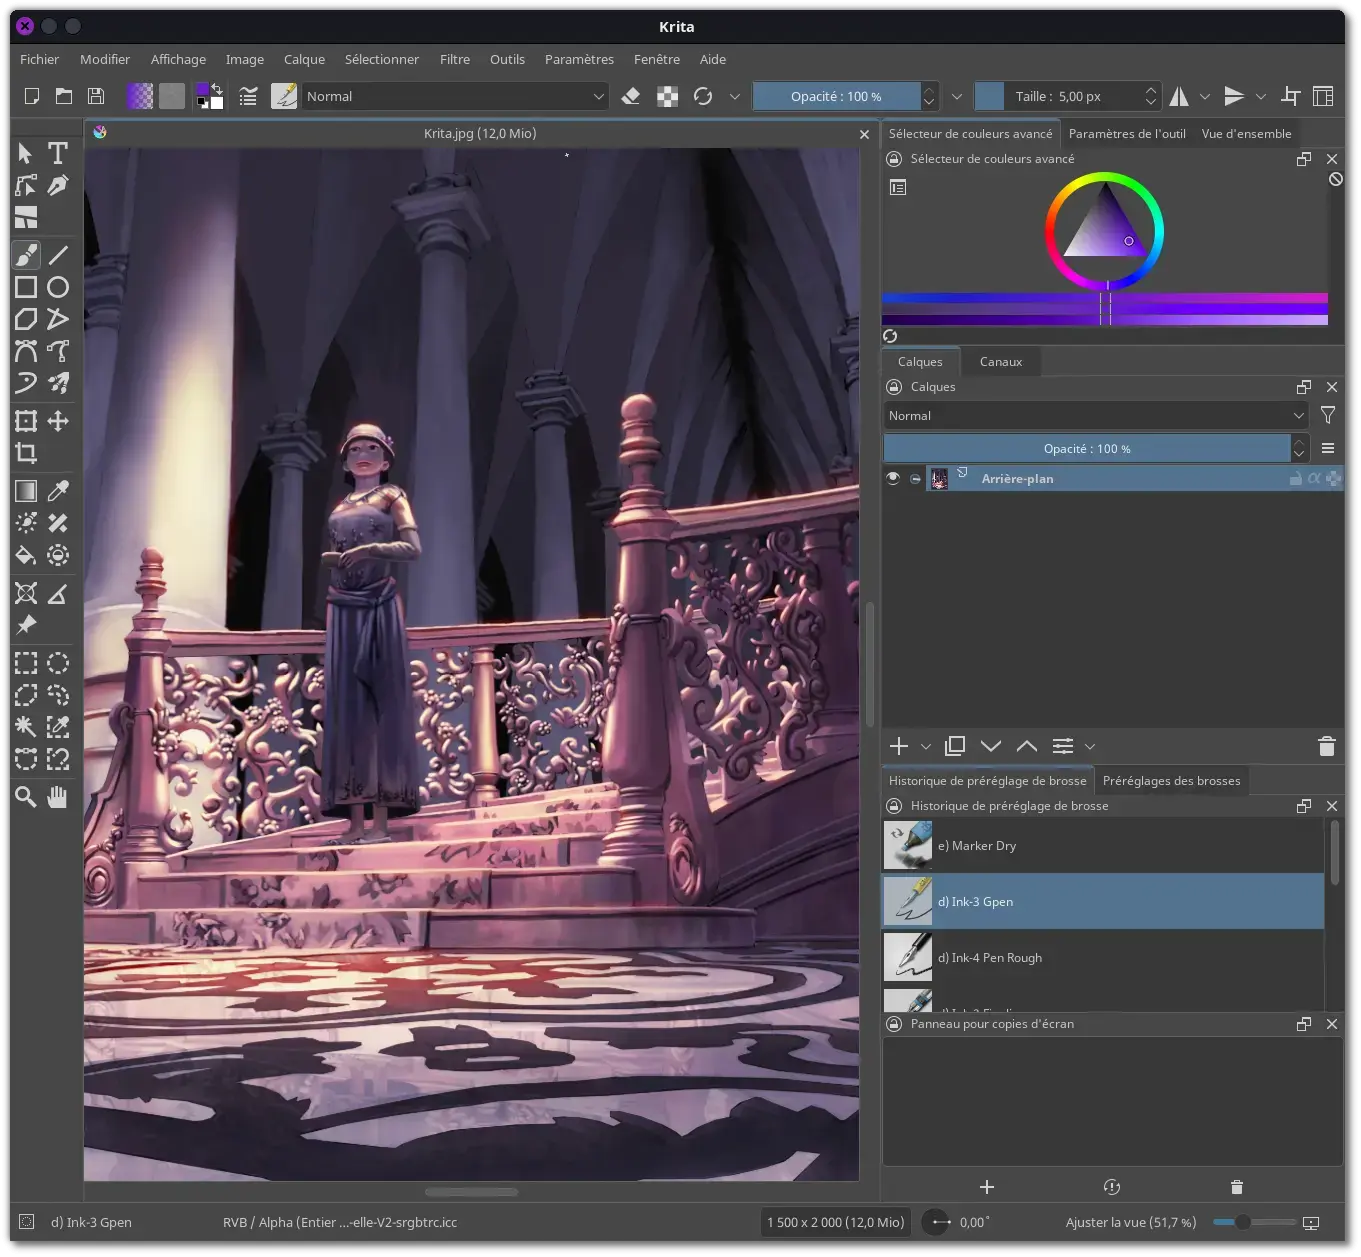The height and width of the screenshot is (1257, 1361).
Task: Move layer up in the stack
Action: click(x=1027, y=746)
